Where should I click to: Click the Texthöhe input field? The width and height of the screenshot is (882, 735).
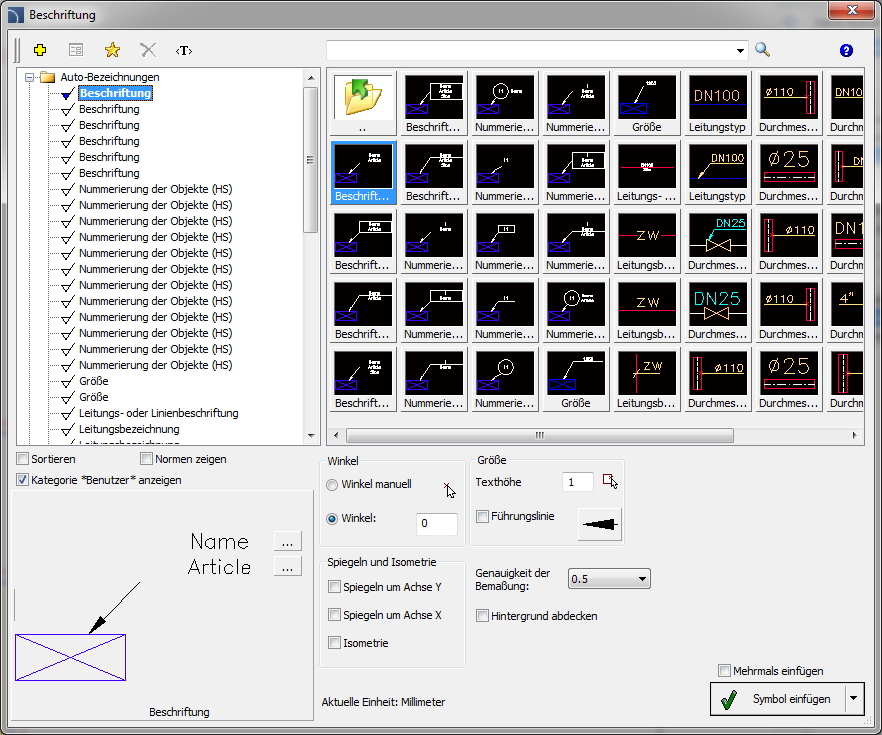coord(577,482)
